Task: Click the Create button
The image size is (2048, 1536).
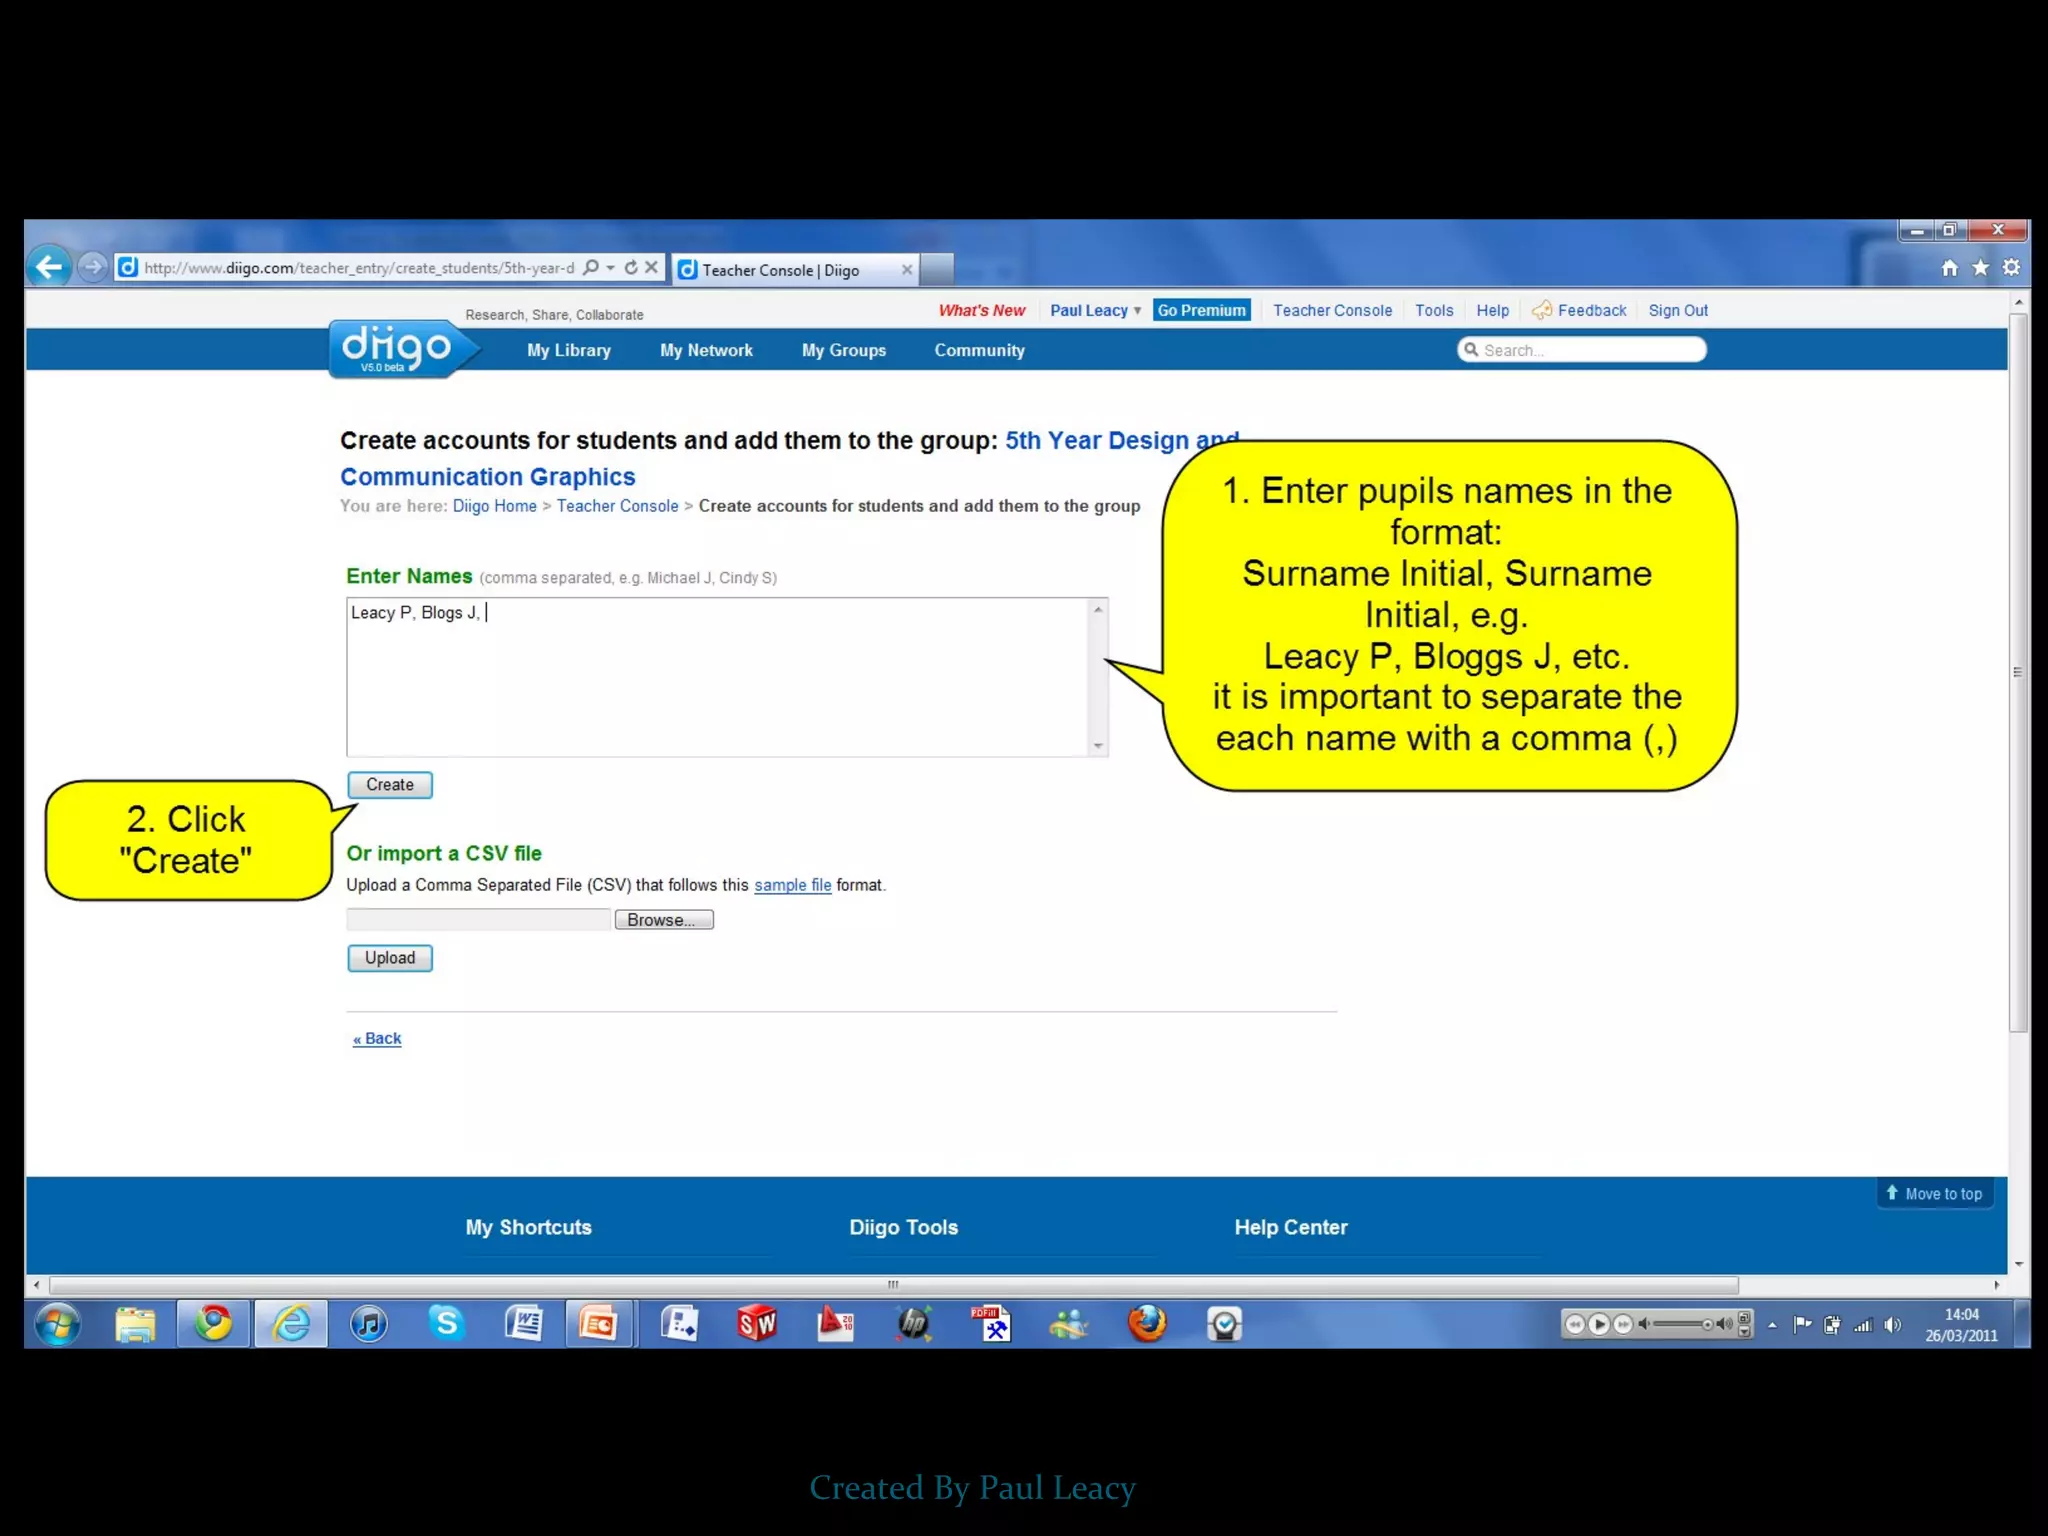Action: [389, 785]
